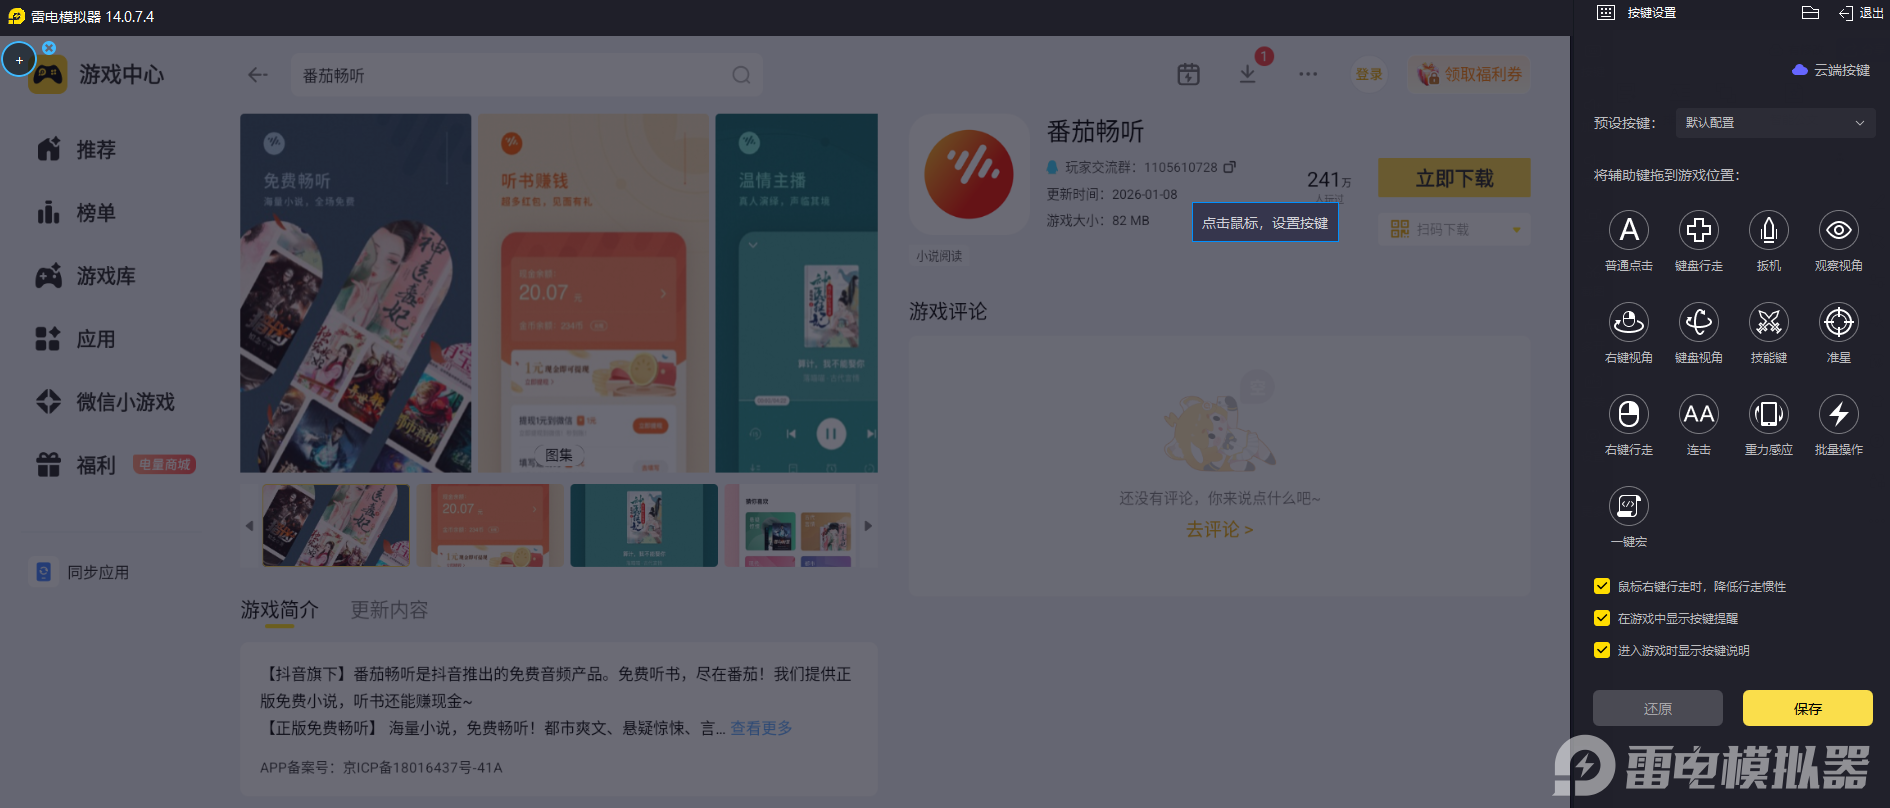Click 领取福利券 button
The height and width of the screenshot is (808, 1890).
(1469, 74)
